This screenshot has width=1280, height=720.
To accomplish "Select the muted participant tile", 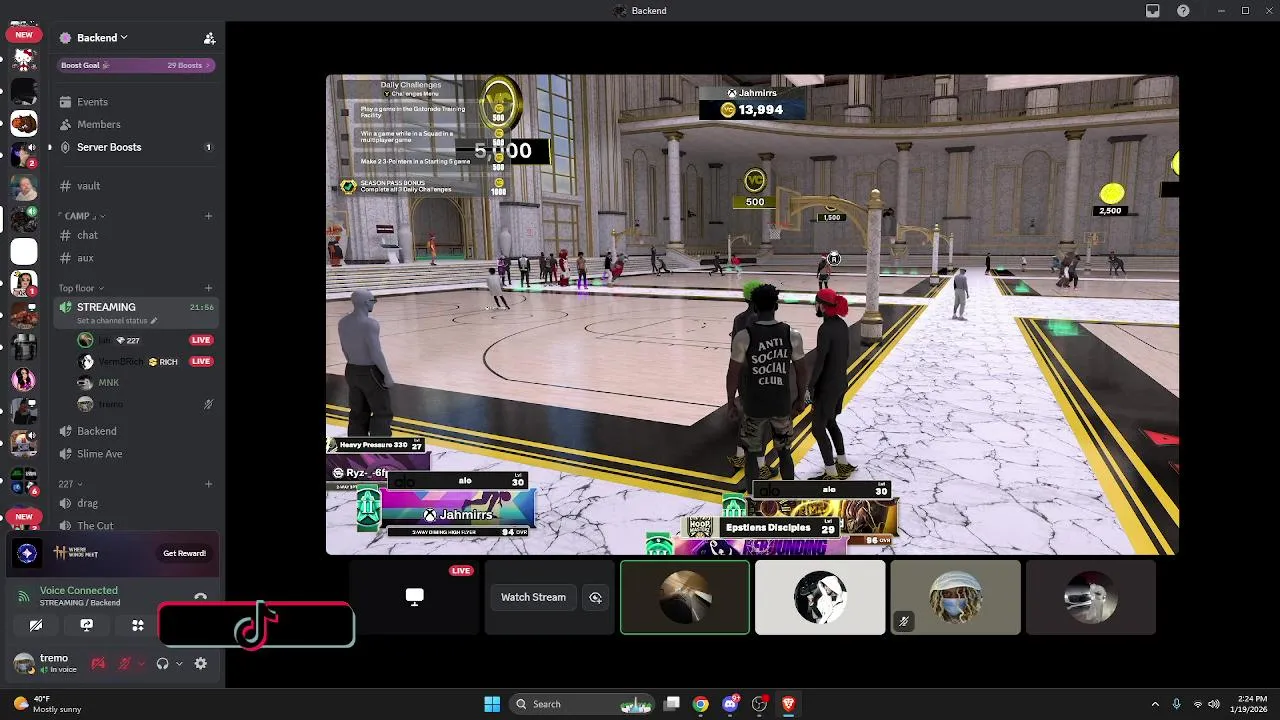I will (x=955, y=597).
